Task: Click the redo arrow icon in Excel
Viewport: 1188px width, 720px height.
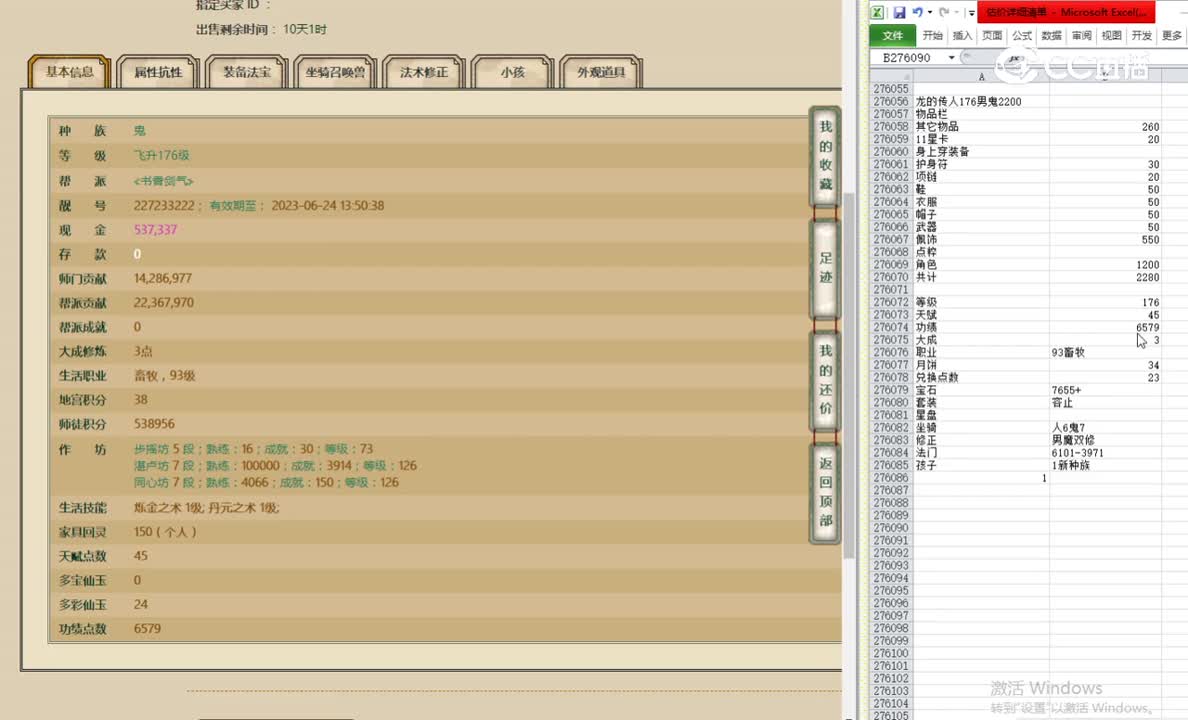Action: [944, 12]
